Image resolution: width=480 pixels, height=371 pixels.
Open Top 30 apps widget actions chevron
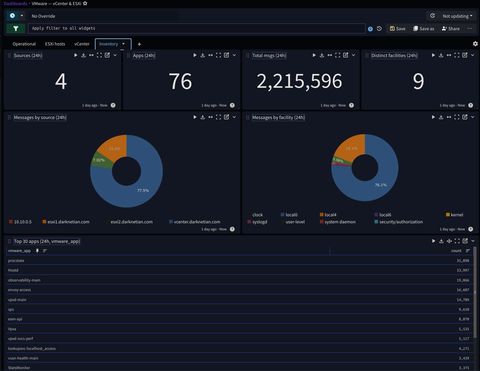[473, 241]
